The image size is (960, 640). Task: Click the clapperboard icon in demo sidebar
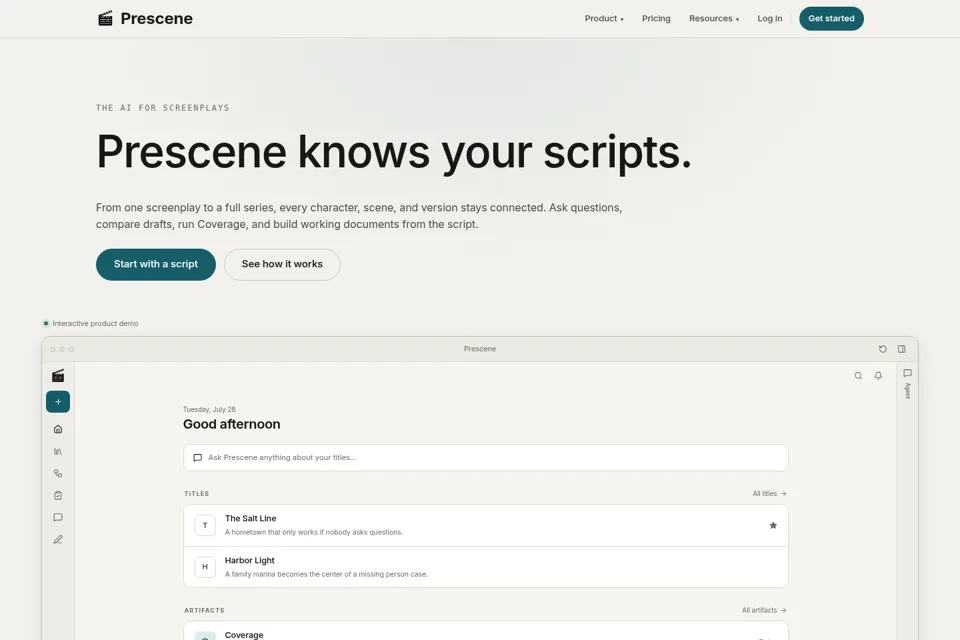coord(58,375)
